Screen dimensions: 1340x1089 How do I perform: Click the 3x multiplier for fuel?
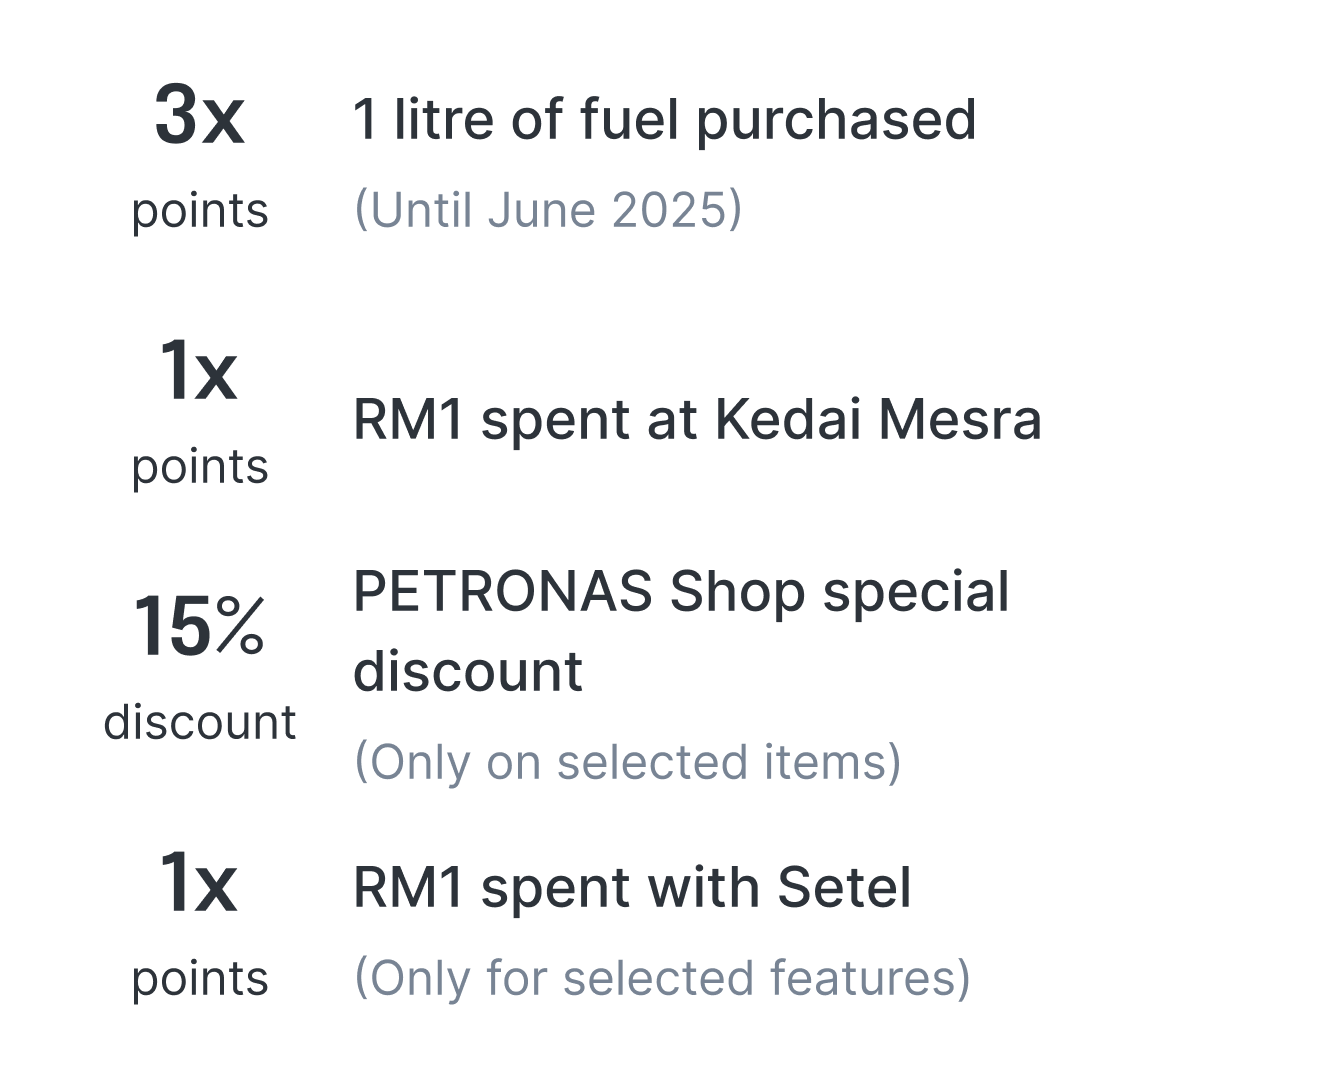(x=199, y=117)
